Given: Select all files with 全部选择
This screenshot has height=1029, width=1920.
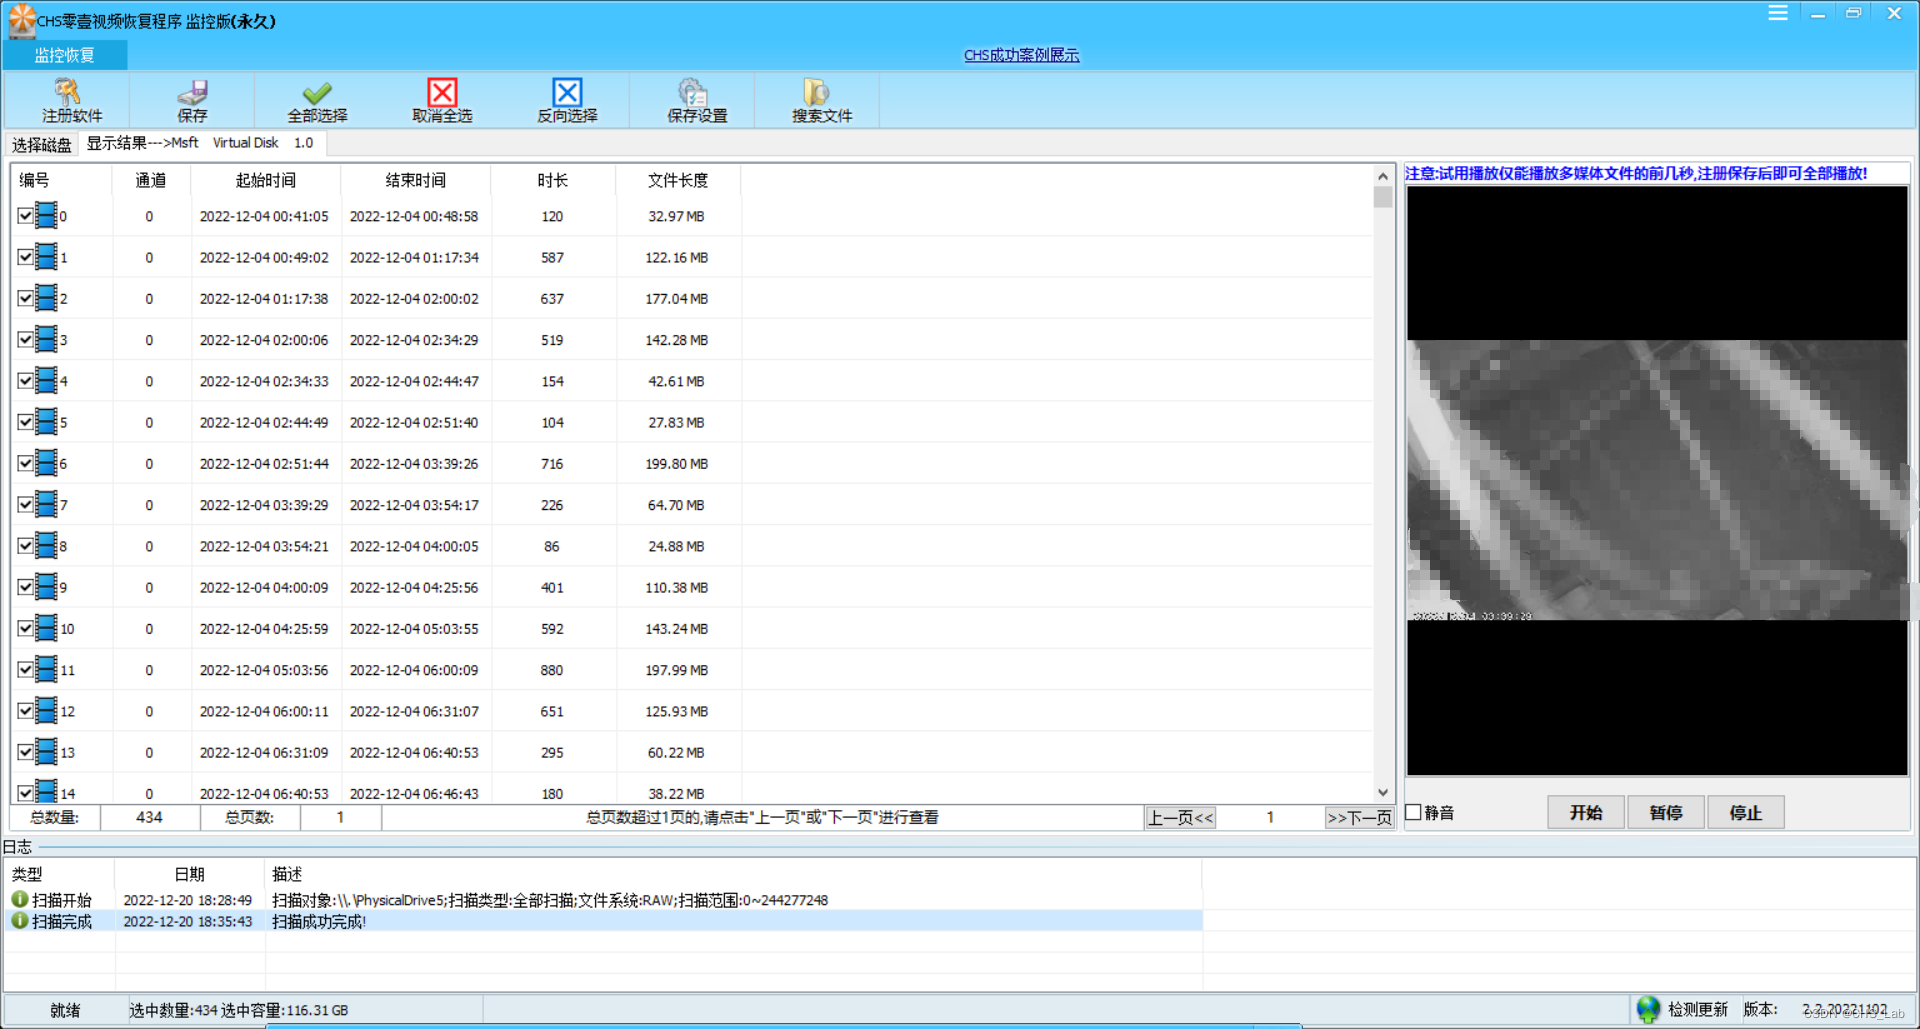Looking at the screenshot, I should [317, 101].
